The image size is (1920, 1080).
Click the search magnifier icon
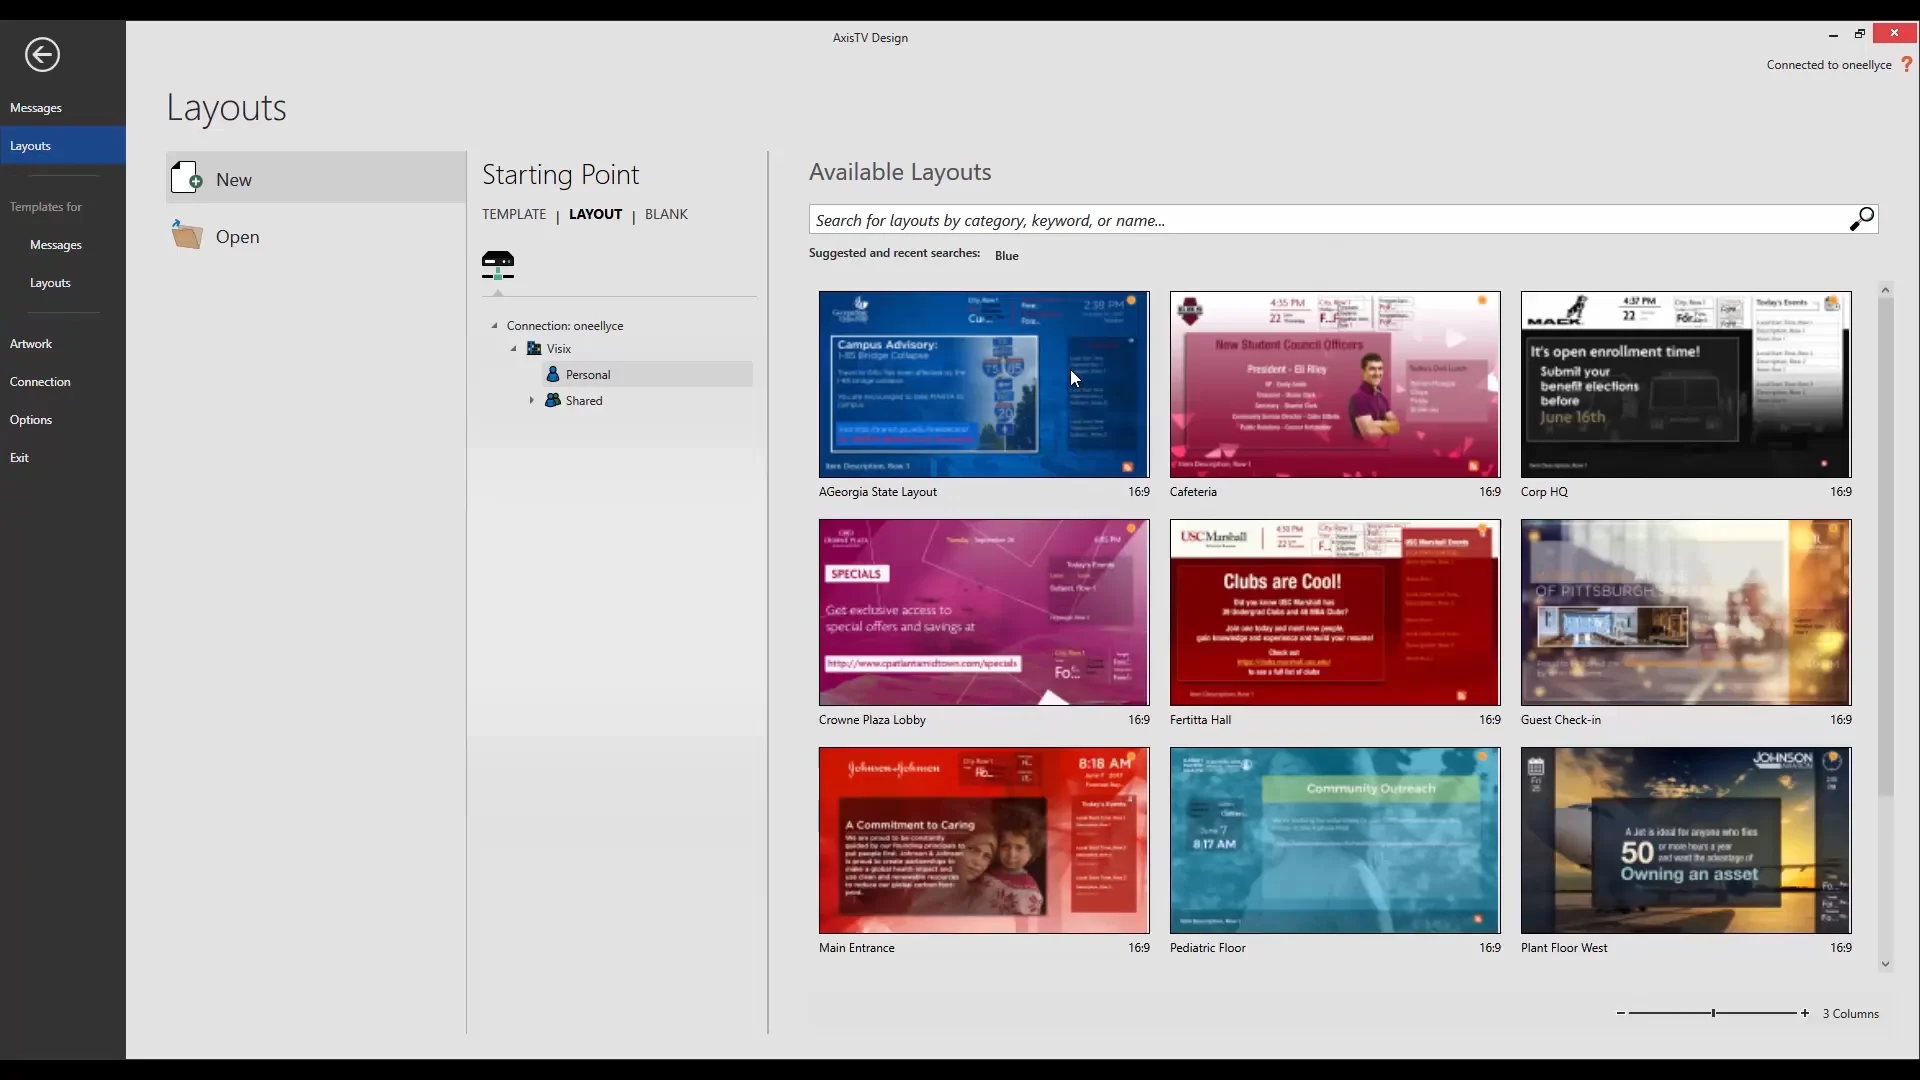point(1861,219)
